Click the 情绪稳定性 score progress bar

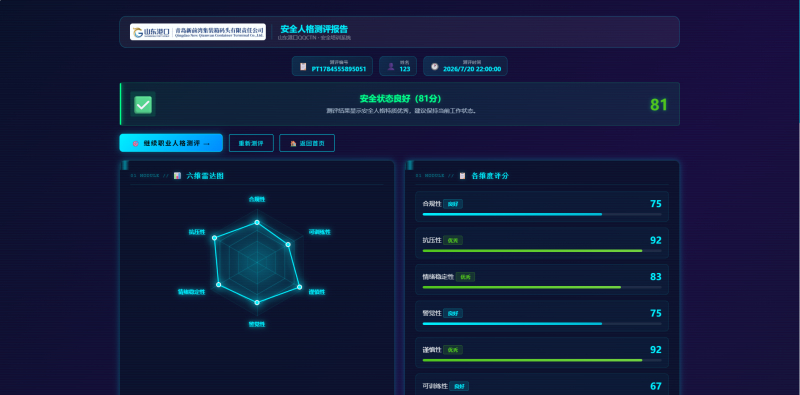[542, 287]
